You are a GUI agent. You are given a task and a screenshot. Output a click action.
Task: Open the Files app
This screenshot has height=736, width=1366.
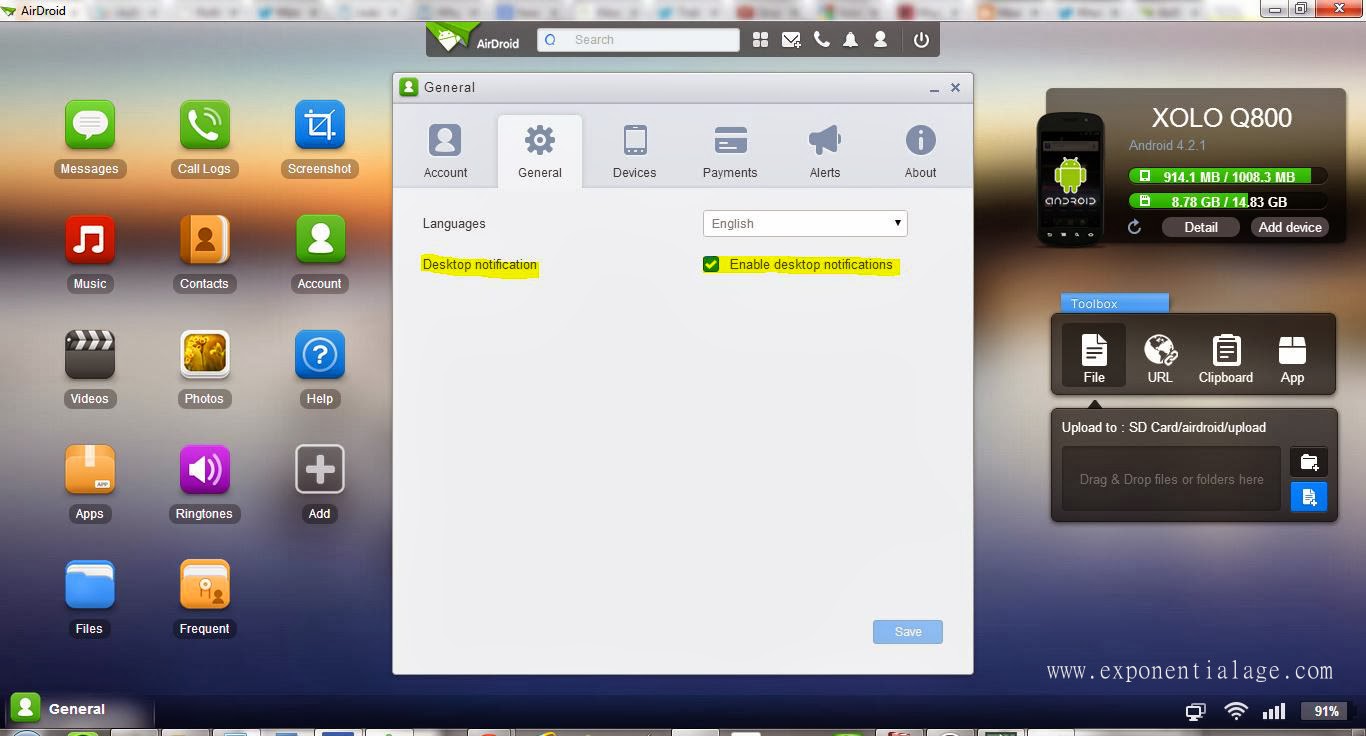89,584
